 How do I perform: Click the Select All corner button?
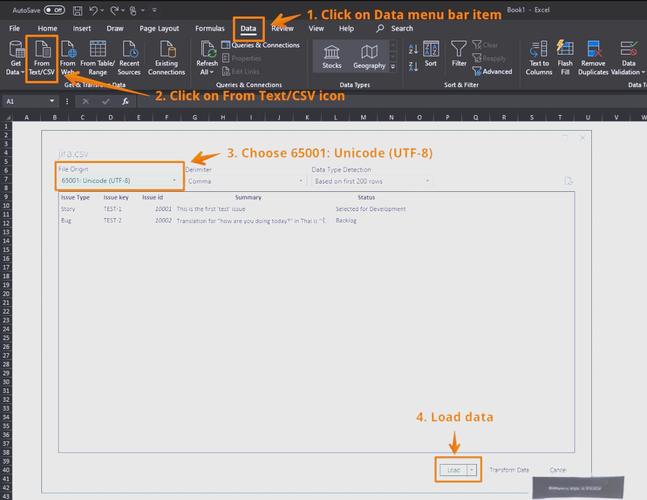pyautogui.click(x=7, y=118)
